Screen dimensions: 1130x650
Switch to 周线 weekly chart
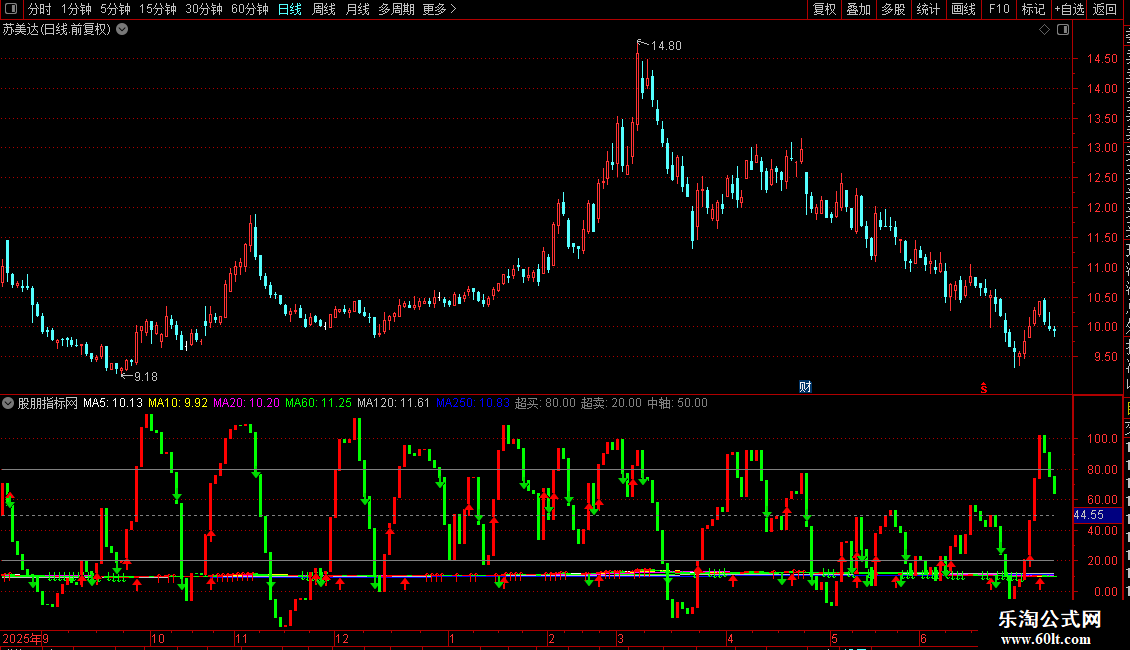click(324, 9)
